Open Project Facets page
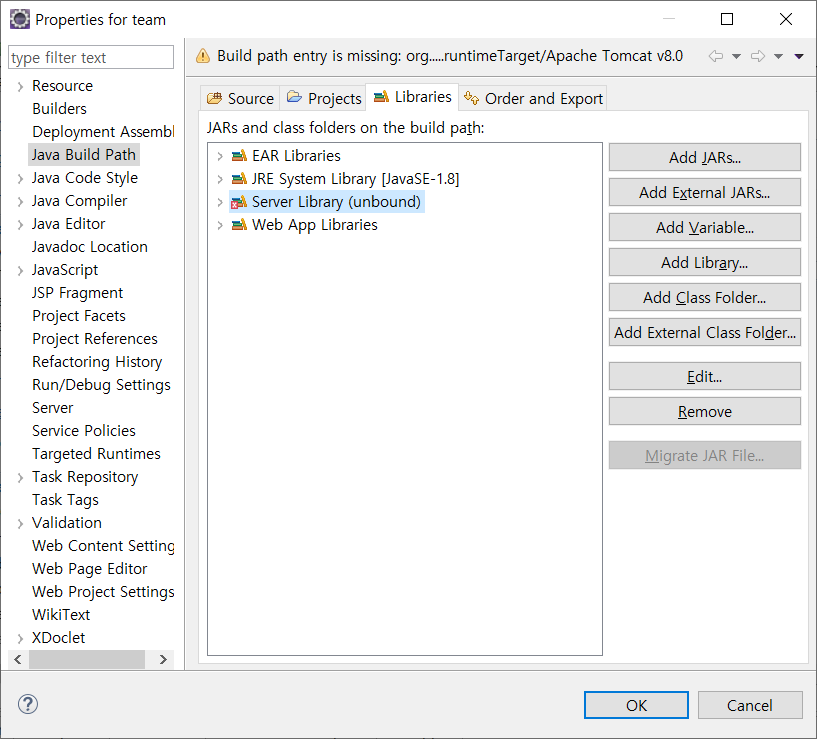 coord(79,315)
